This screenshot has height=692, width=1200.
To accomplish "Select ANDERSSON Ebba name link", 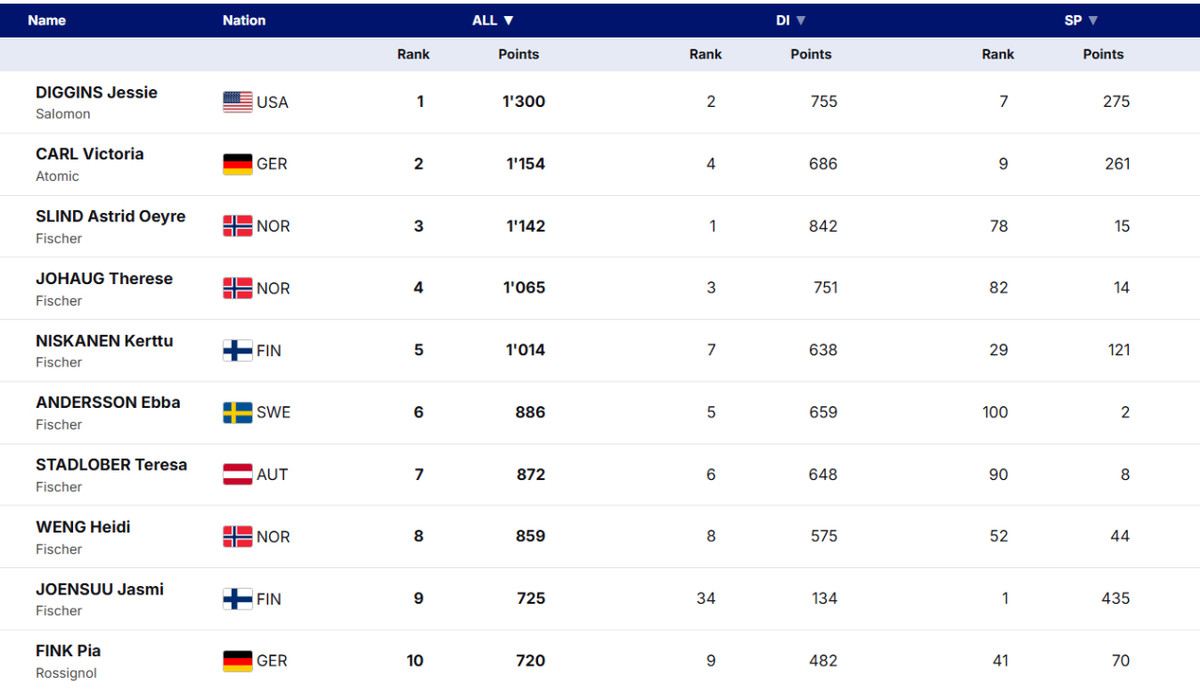I will [x=108, y=402].
